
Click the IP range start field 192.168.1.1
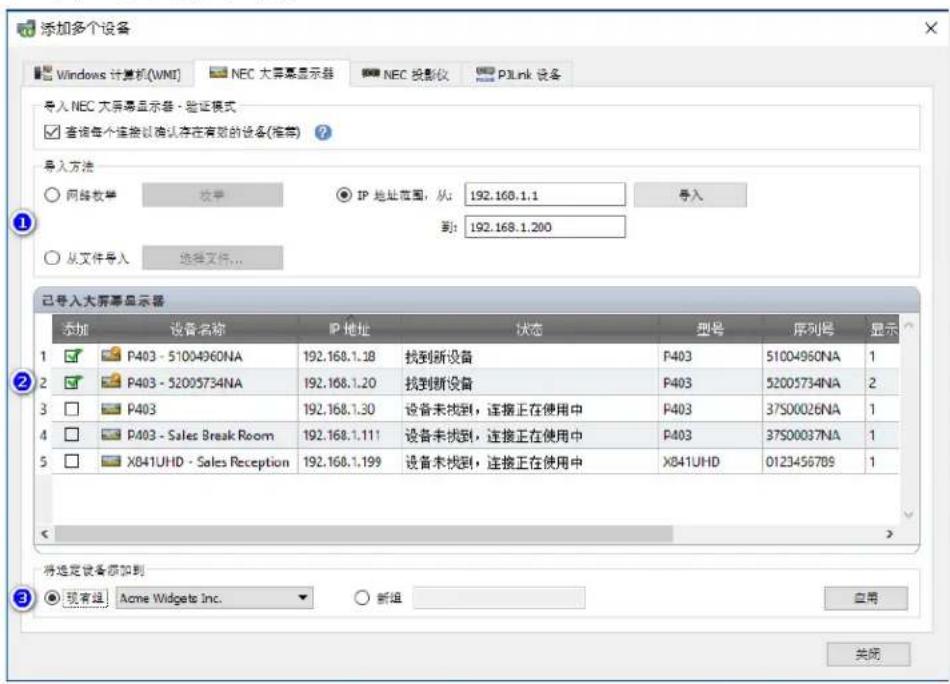point(545,195)
